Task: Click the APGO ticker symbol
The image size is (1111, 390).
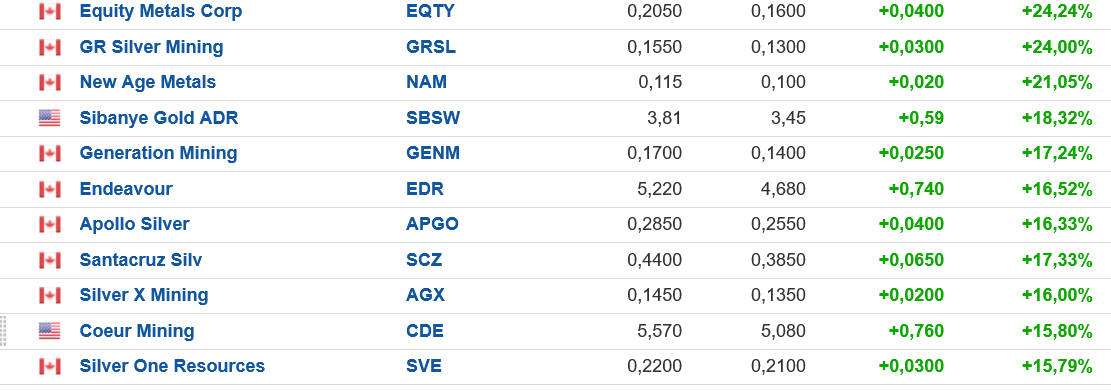Action: [432, 224]
